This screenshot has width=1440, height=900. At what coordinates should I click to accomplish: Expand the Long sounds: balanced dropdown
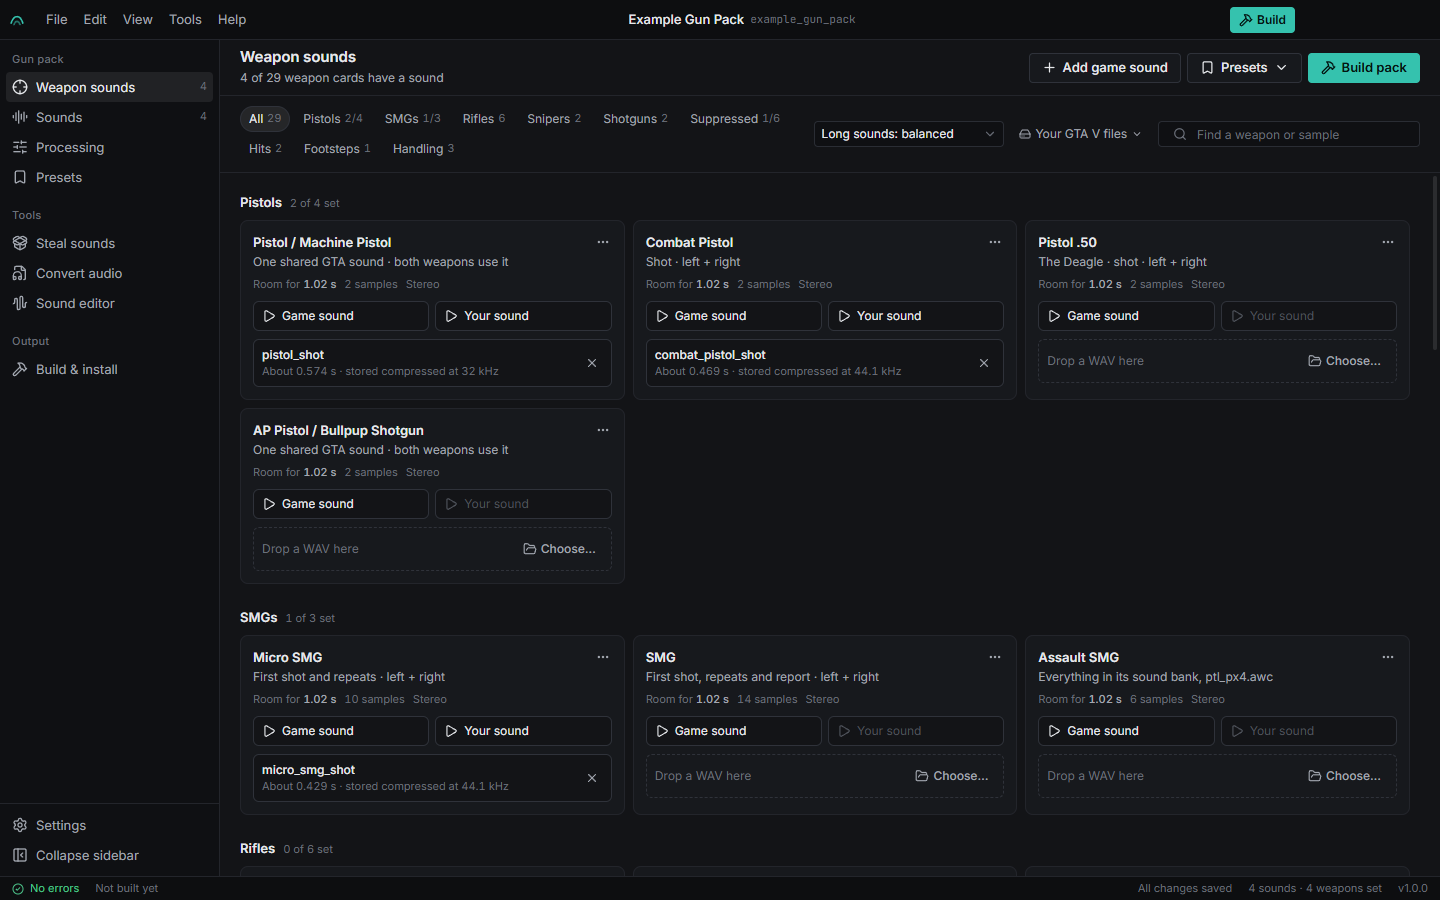click(x=909, y=134)
